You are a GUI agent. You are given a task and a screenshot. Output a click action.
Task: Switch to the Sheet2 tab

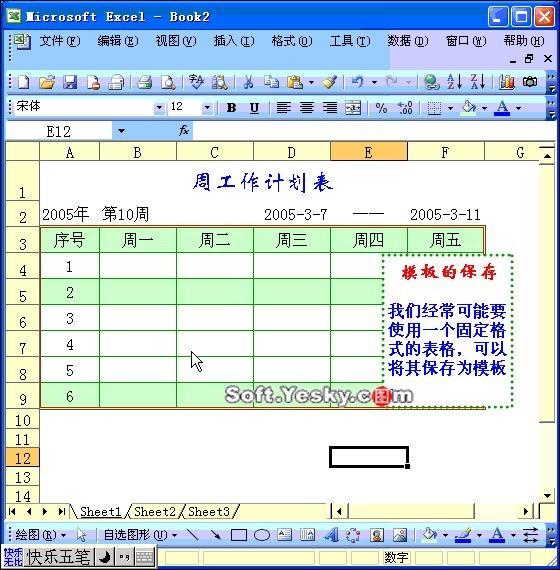[155, 512]
